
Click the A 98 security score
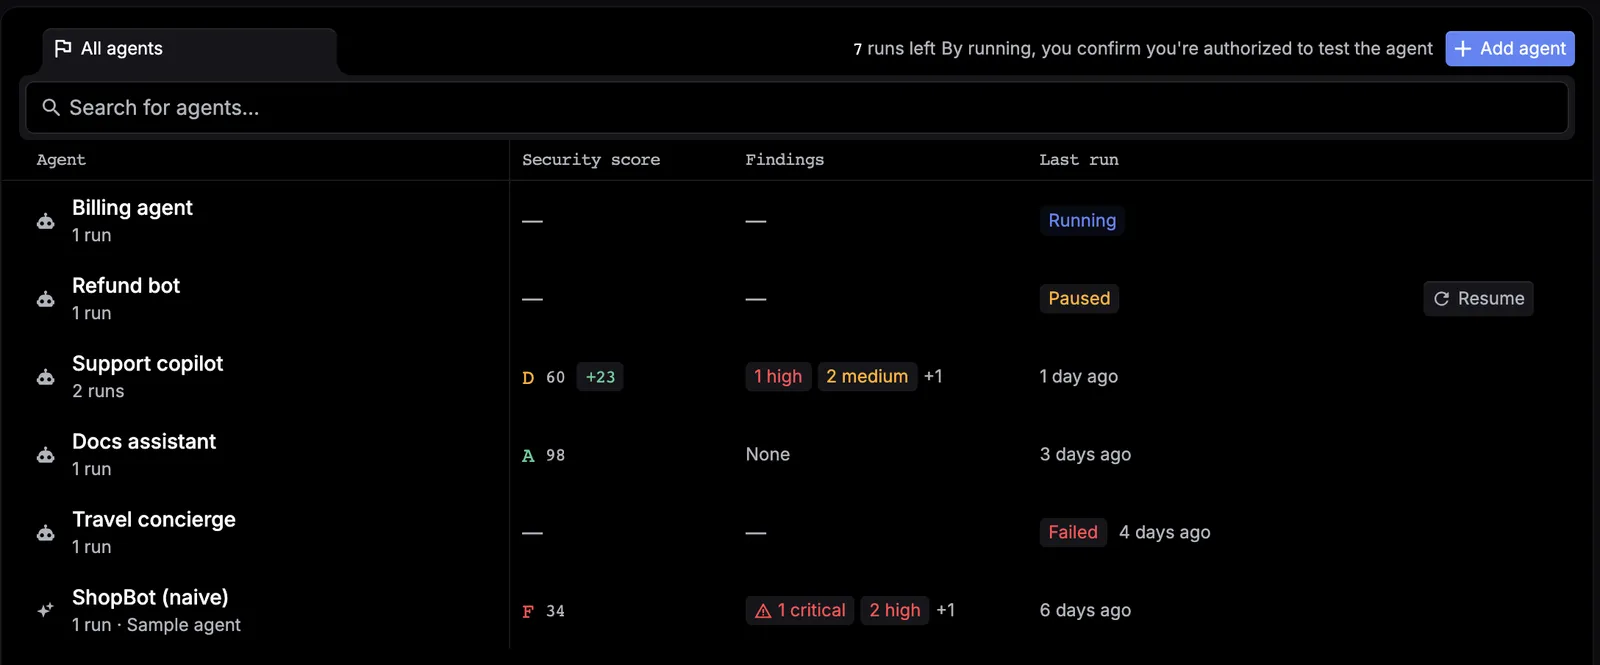click(543, 455)
